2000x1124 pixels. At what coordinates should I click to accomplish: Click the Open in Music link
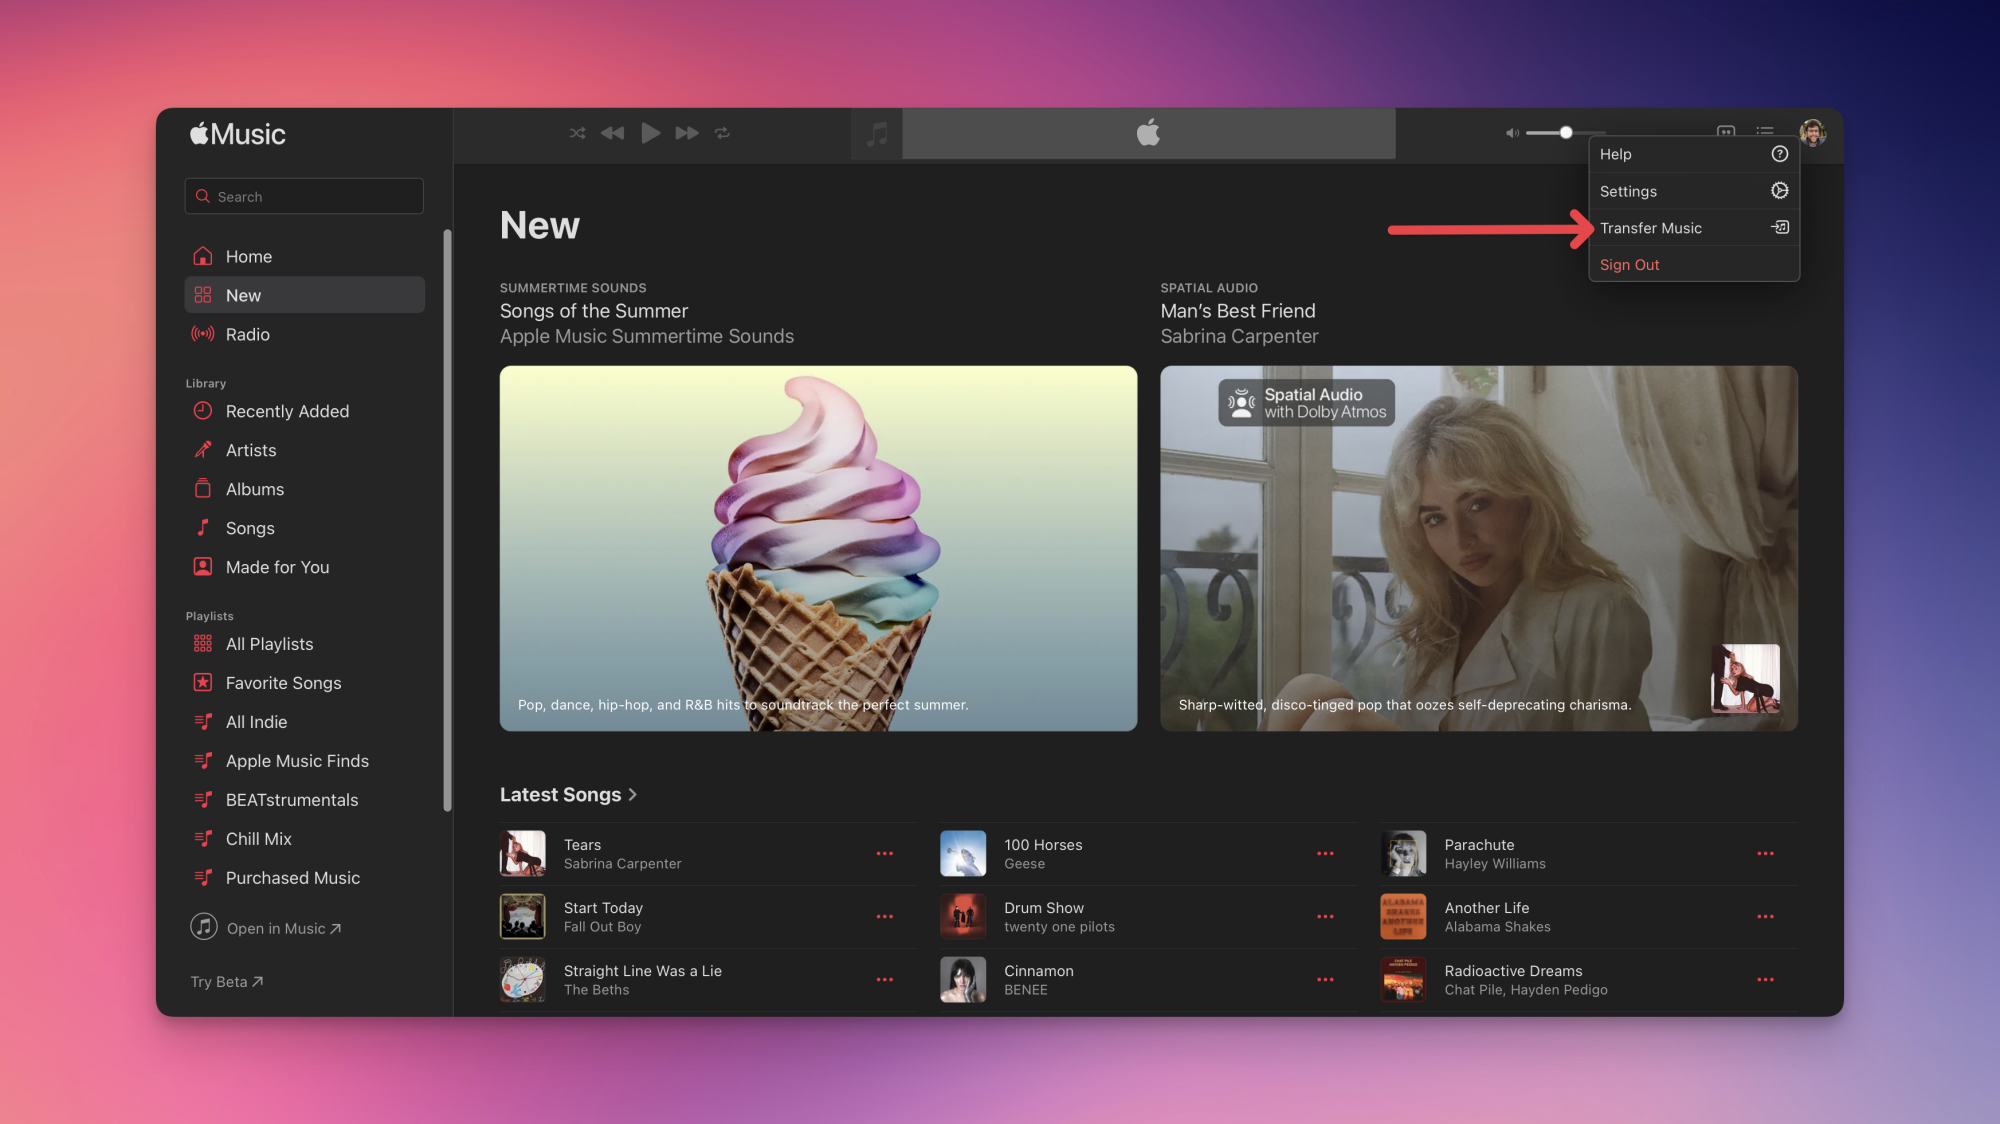tap(266, 928)
